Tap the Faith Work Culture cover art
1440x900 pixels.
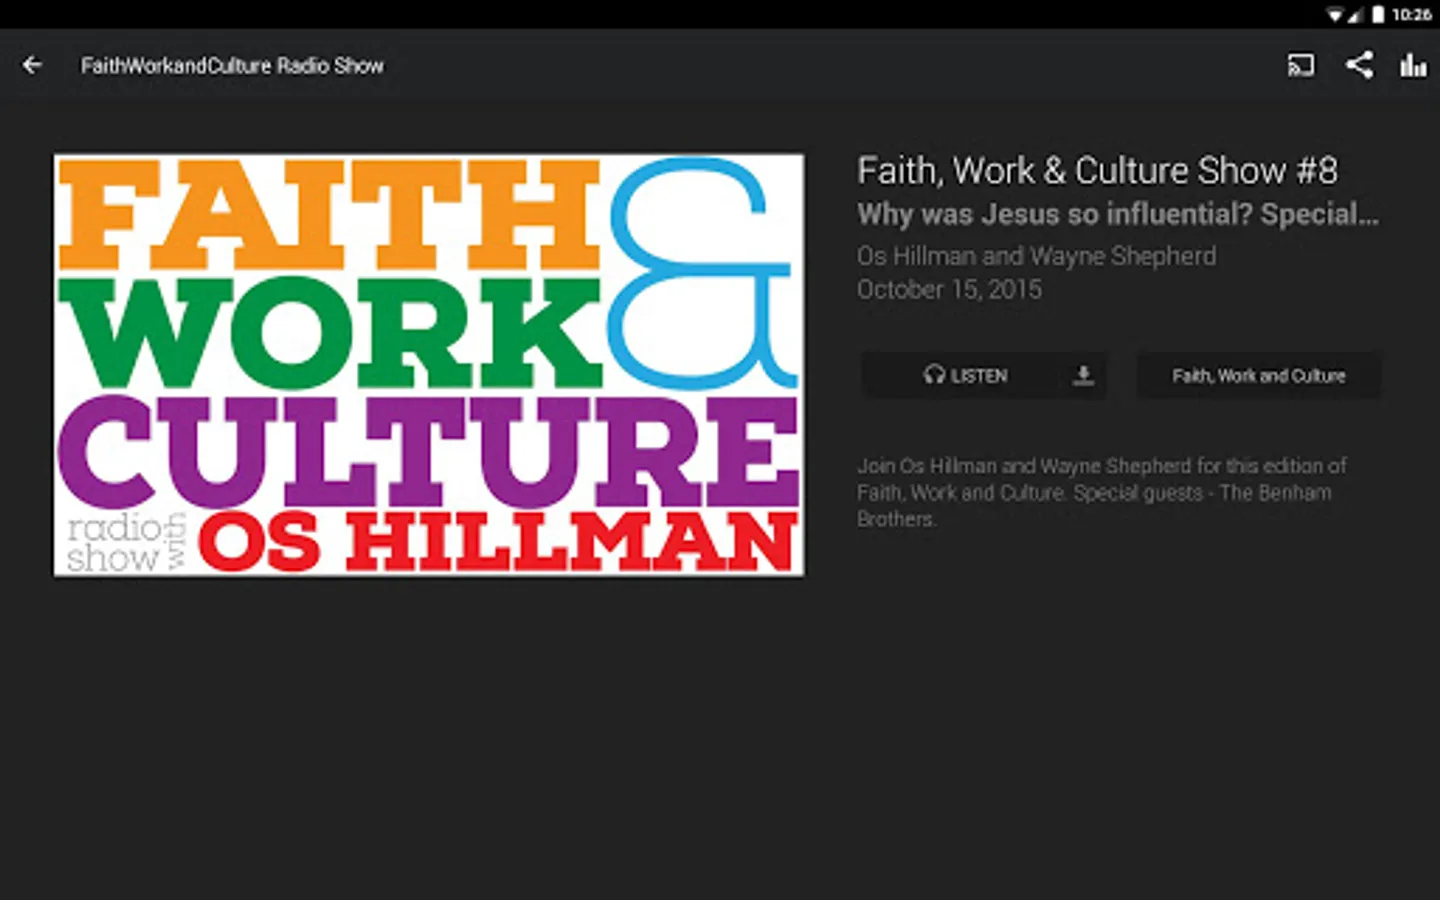pyautogui.click(x=429, y=365)
